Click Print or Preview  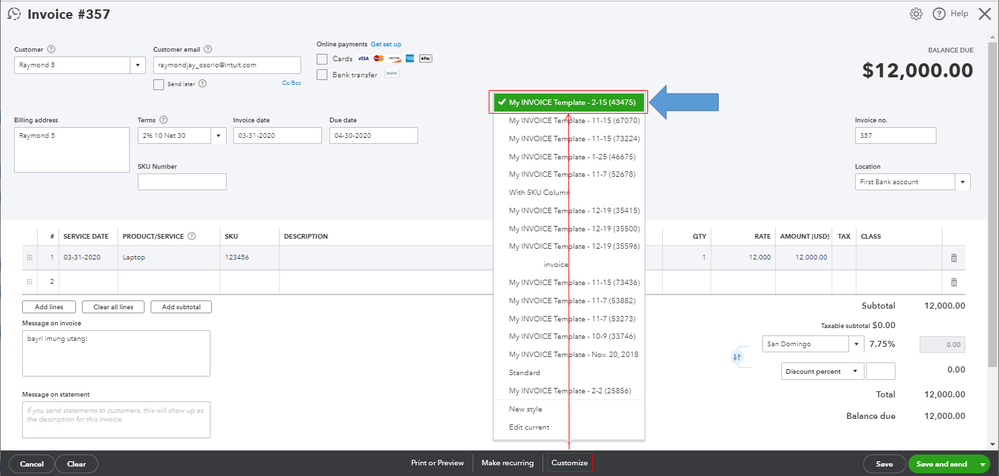pyautogui.click(x=437, y=463)
